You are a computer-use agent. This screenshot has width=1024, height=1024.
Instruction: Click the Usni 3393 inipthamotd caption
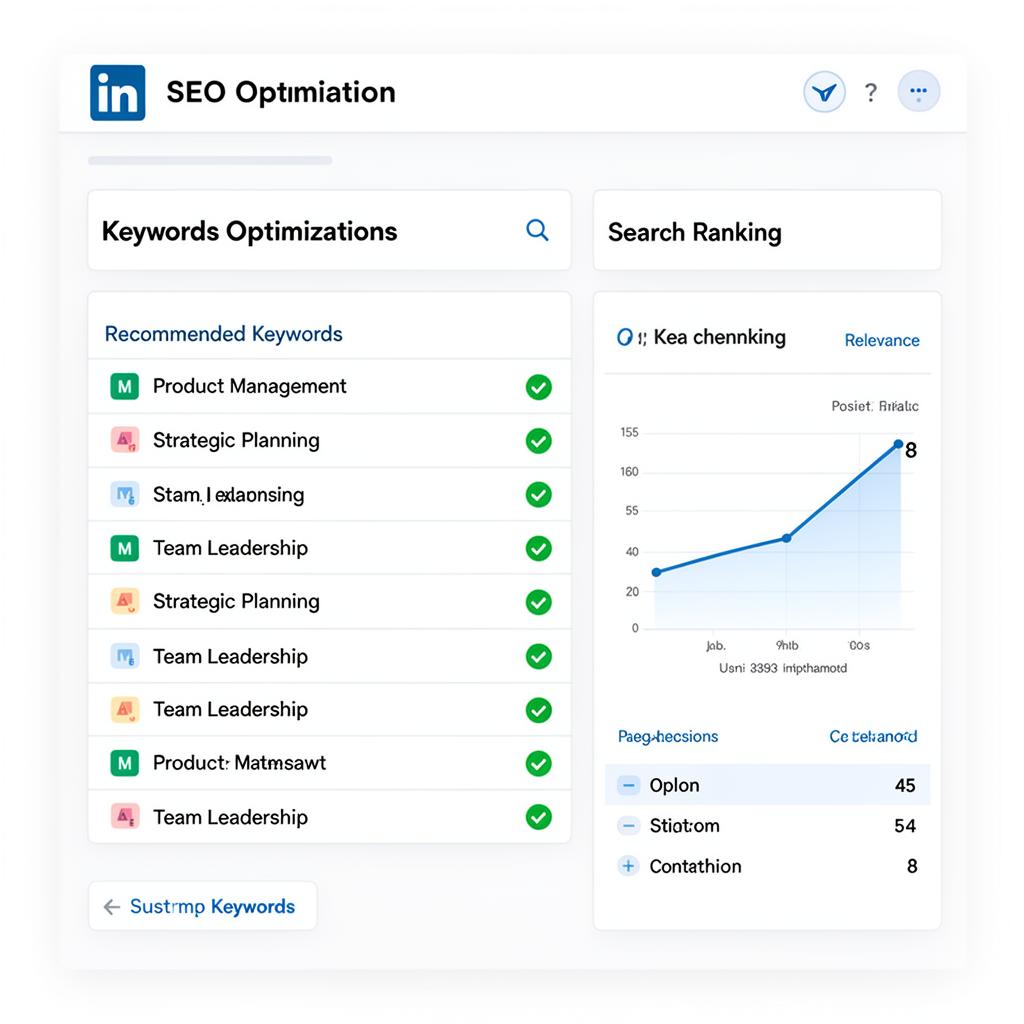coord(782,668)
